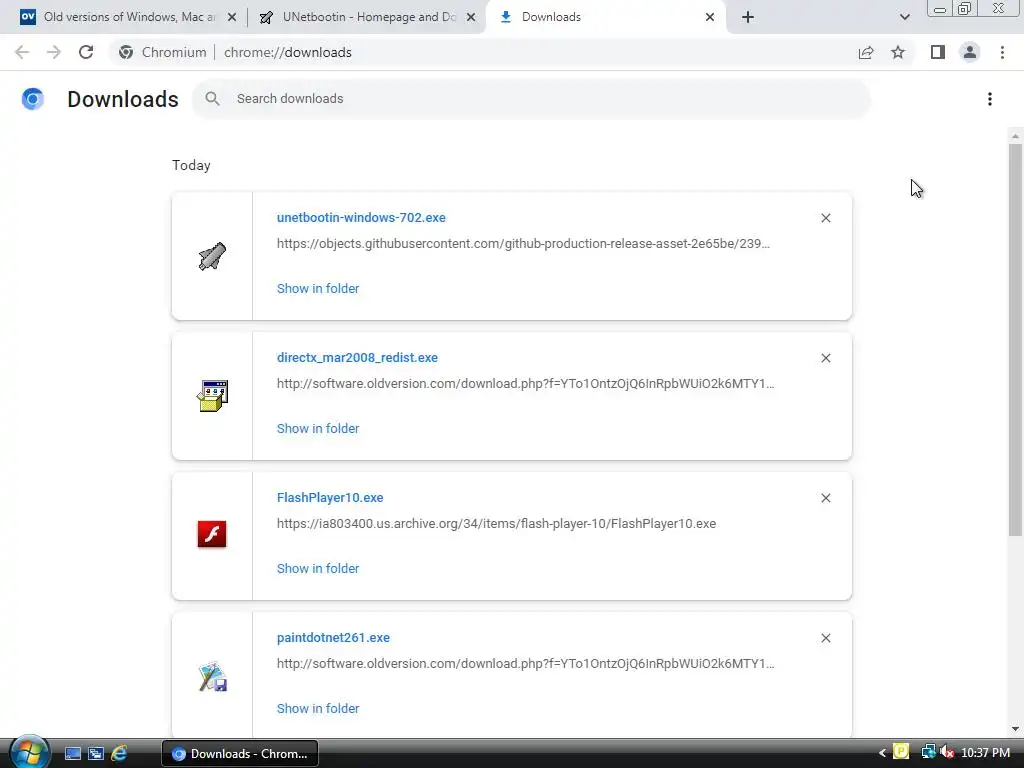Click the directx installer file icon
1024x768 pixels.
click(x=212, y=396)
